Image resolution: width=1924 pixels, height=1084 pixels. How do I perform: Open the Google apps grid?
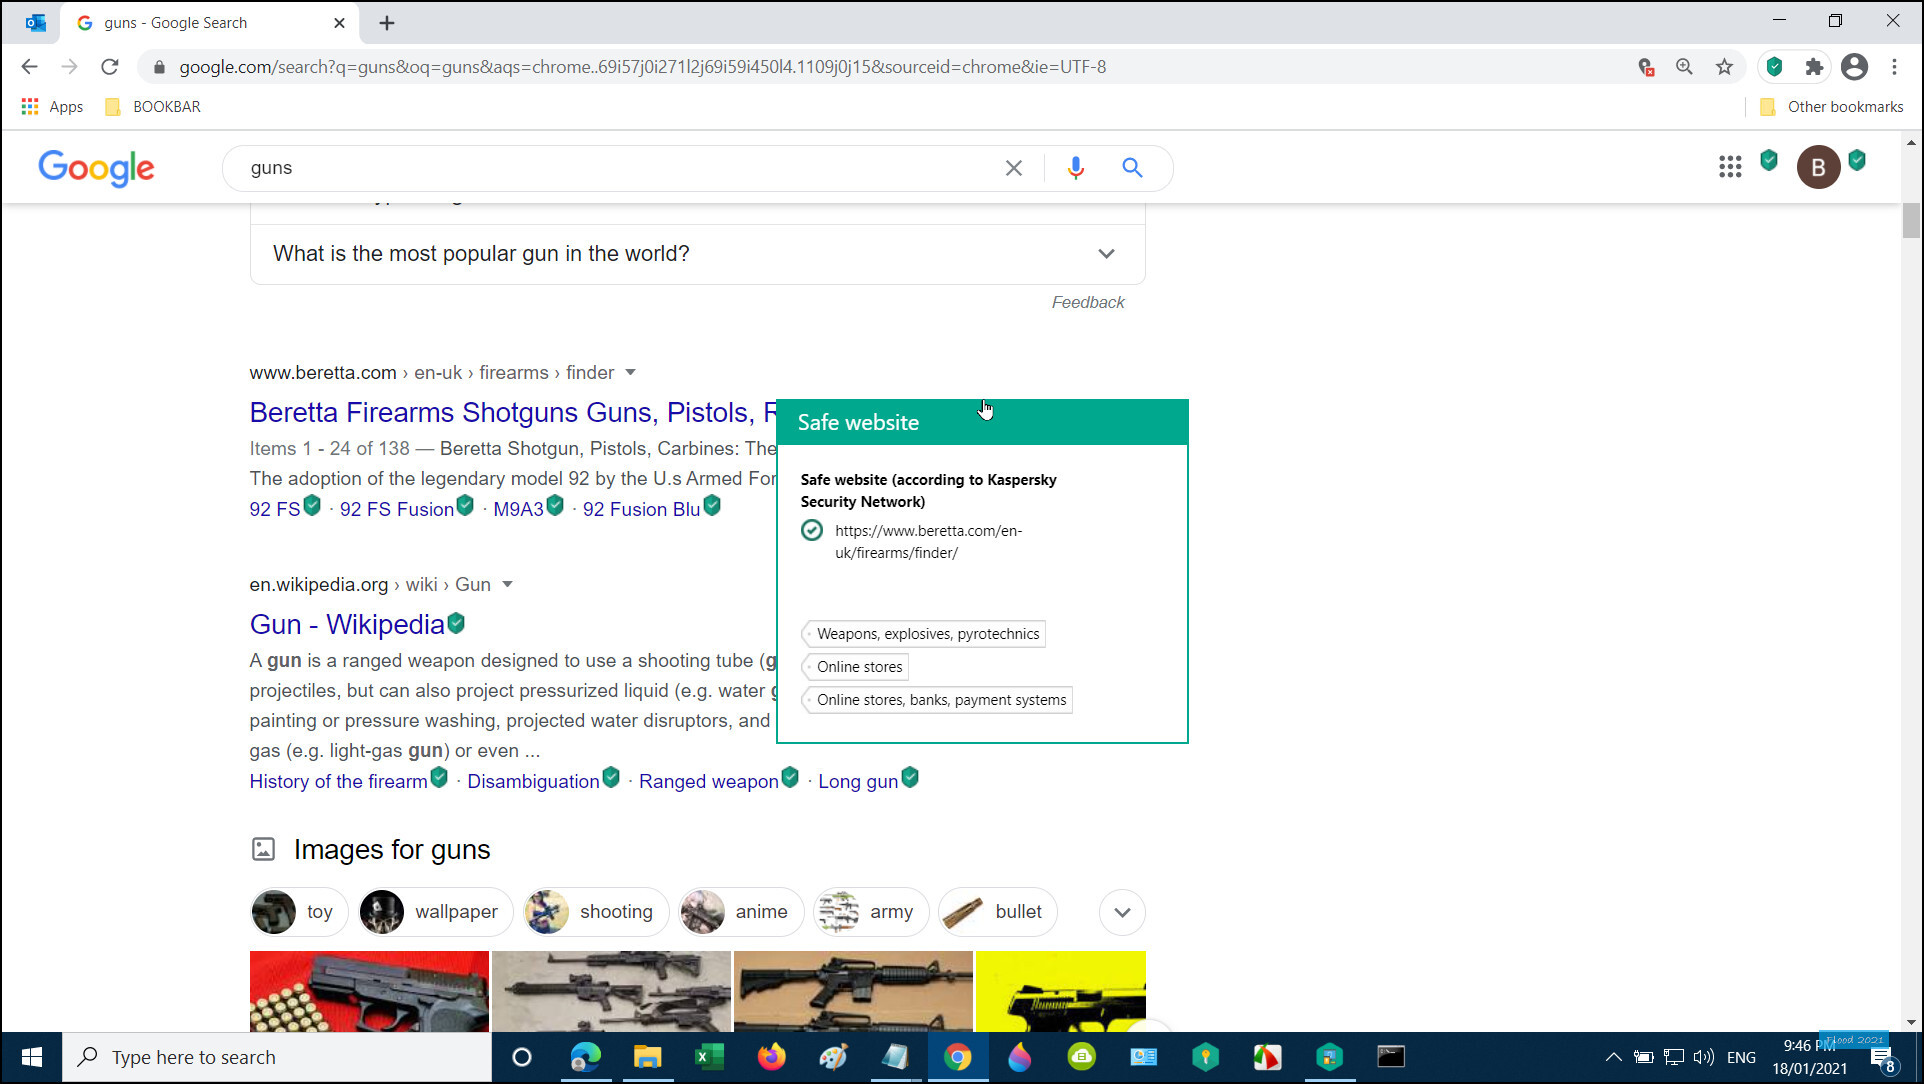pos(1729,167)
